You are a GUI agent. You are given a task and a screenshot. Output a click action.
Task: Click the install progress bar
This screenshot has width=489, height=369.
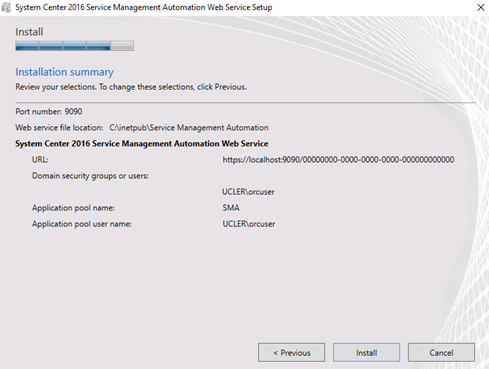click(x=74, y=46)
